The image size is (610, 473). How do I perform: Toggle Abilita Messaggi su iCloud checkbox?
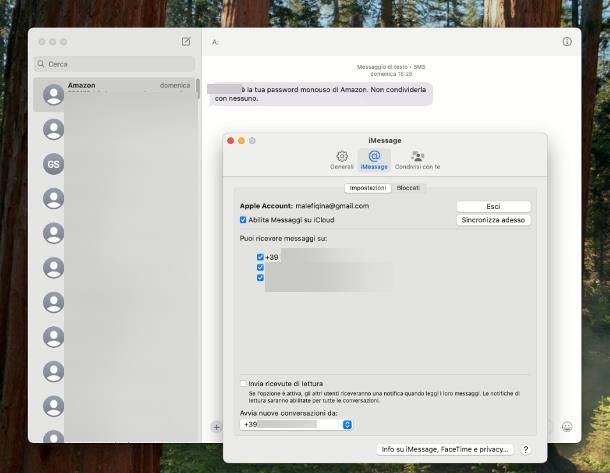click(x=243, y=220)
